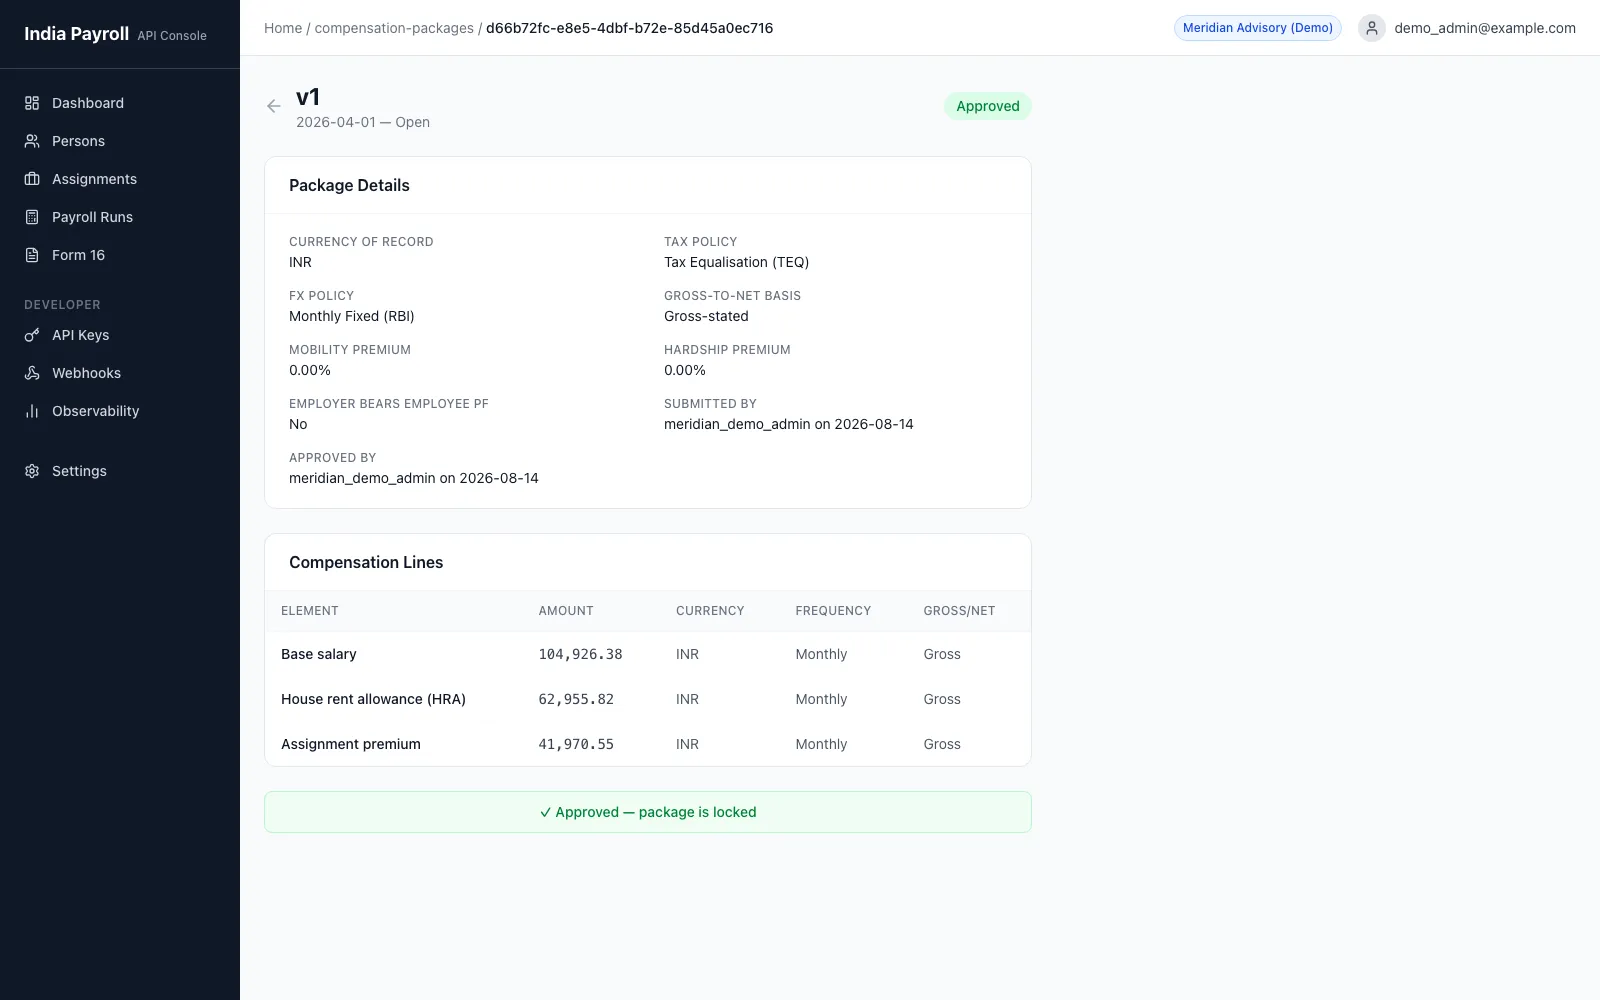Click the v1 package heading
The image size is (1600, 1000).
click(308, 97)
